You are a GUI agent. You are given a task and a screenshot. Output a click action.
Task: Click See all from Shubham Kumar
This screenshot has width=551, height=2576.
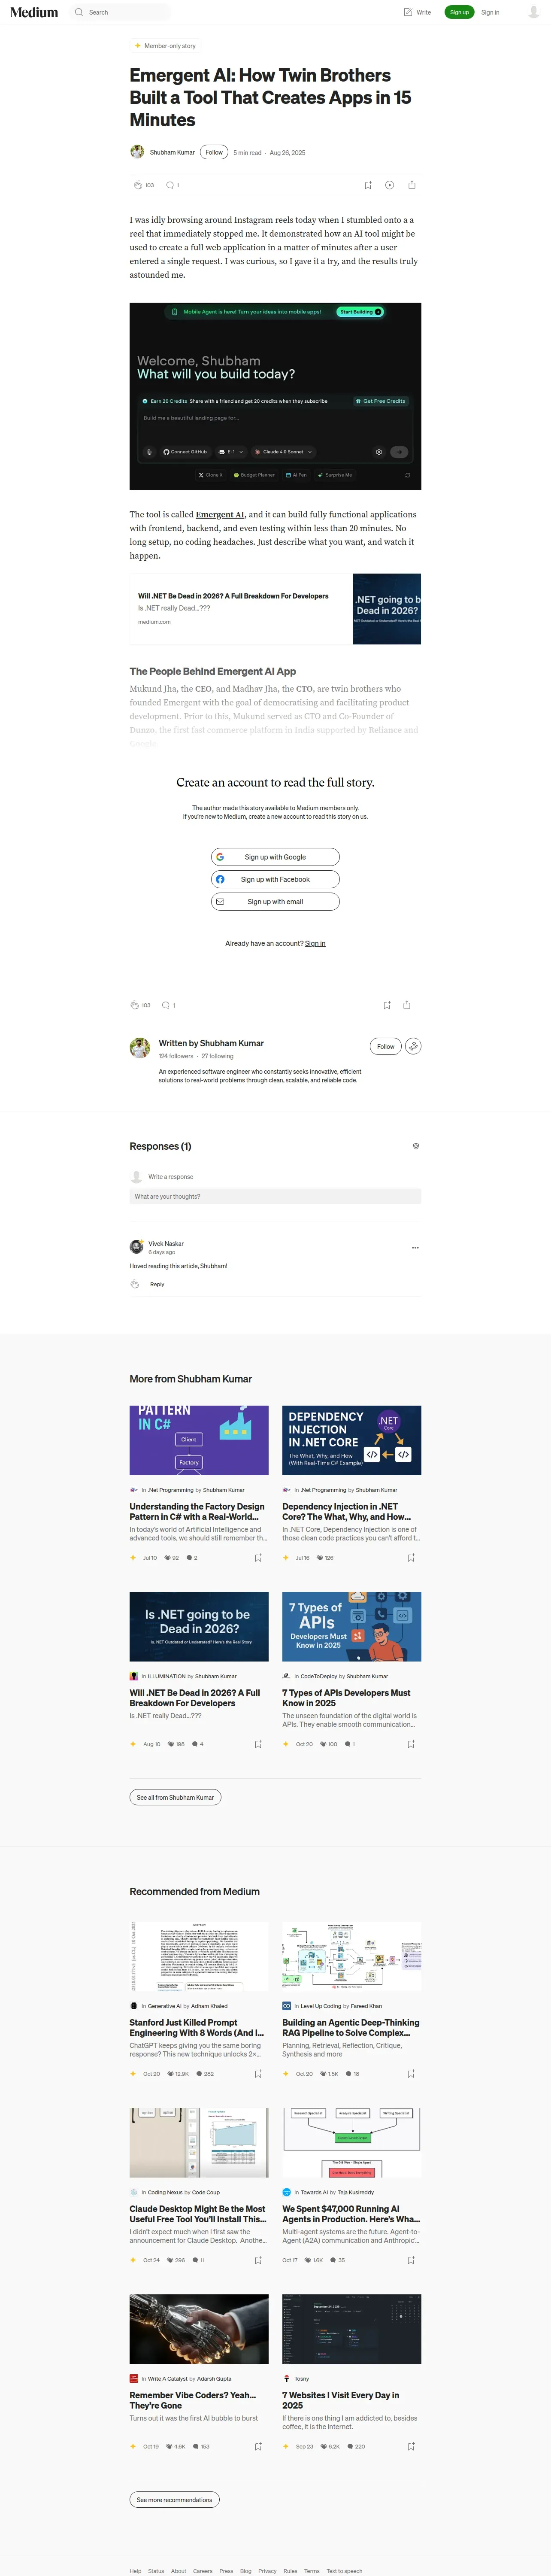(x=175, y=1797)
